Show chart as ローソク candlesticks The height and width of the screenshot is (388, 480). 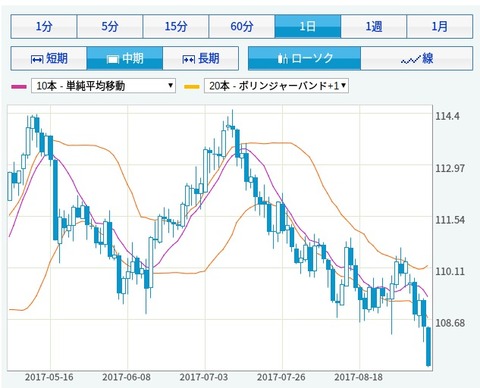click(x=305, y=59)
